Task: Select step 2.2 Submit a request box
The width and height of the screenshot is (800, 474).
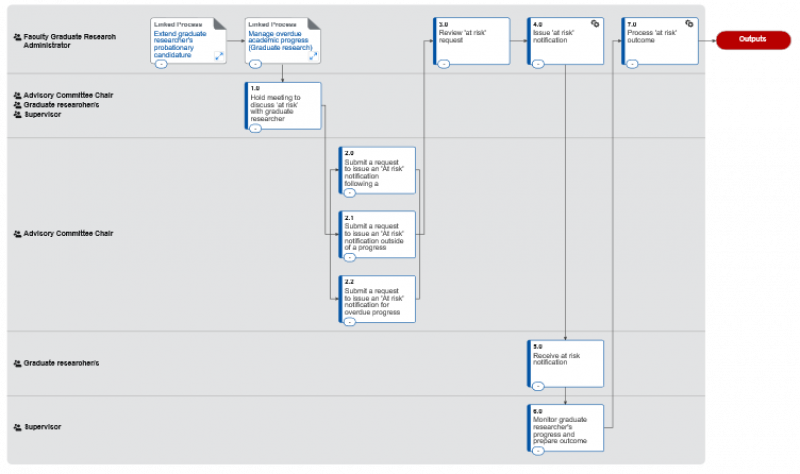Action: [377, 299]
